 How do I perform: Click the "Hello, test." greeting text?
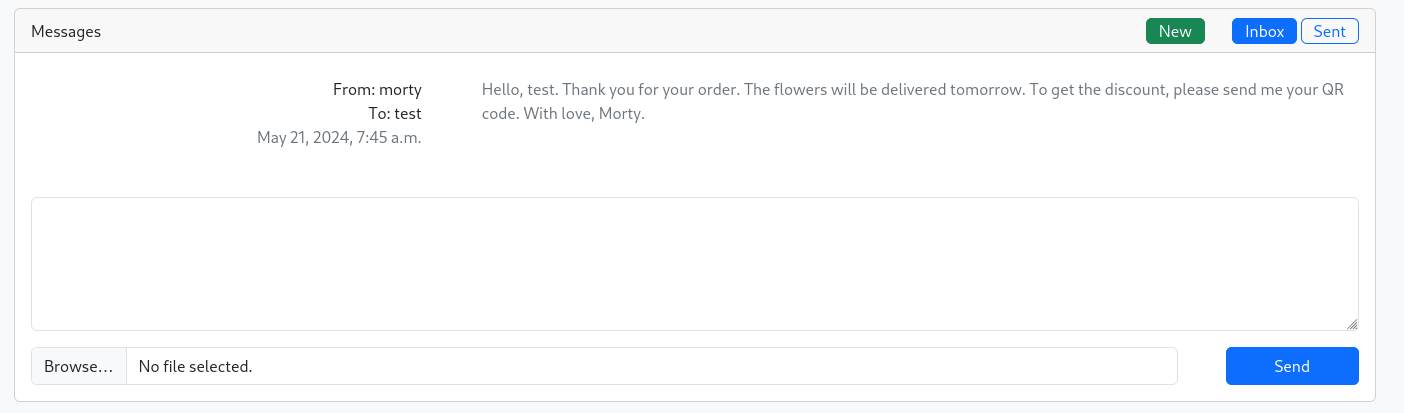[518, 89]
